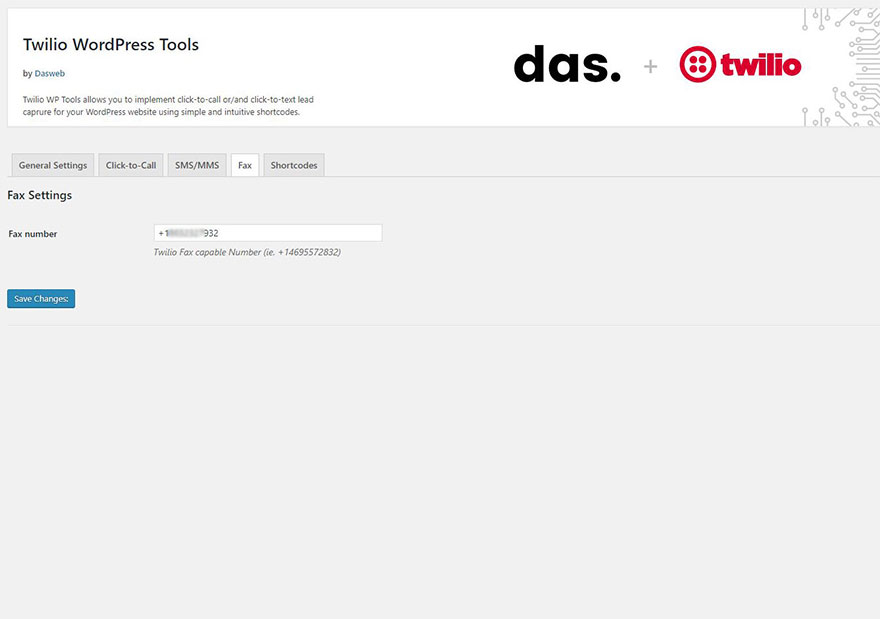The width and height of the screenshot is (880, 619).
Task: Click the Twilio Fax capable Number hint
Action: (x=247, y=253)
